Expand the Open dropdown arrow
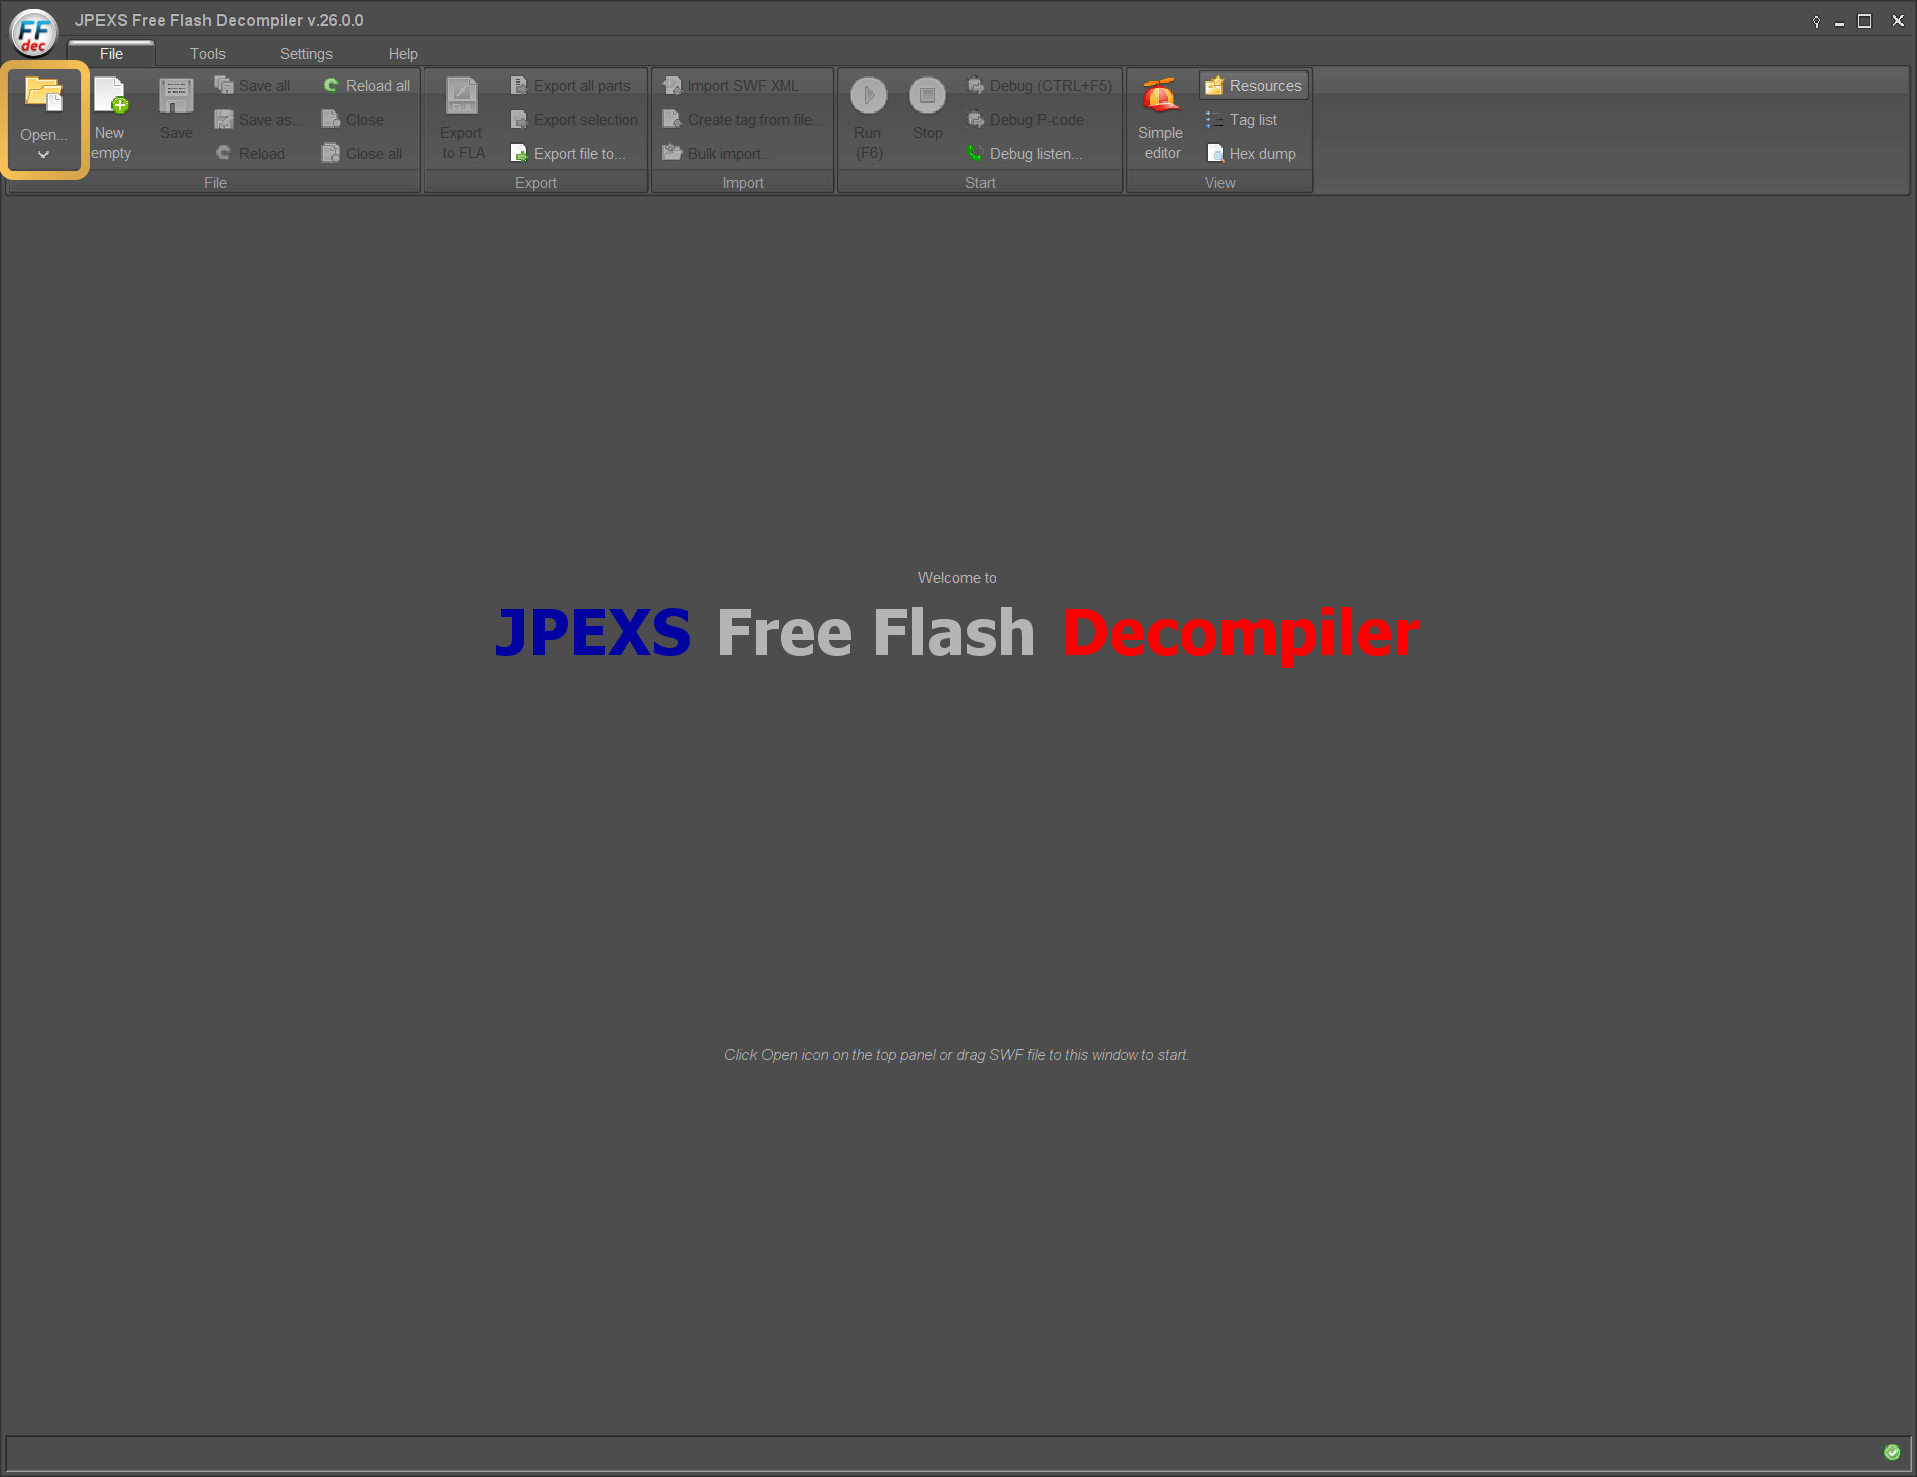The image size is (1917, 1477). (x=44, y=155)
